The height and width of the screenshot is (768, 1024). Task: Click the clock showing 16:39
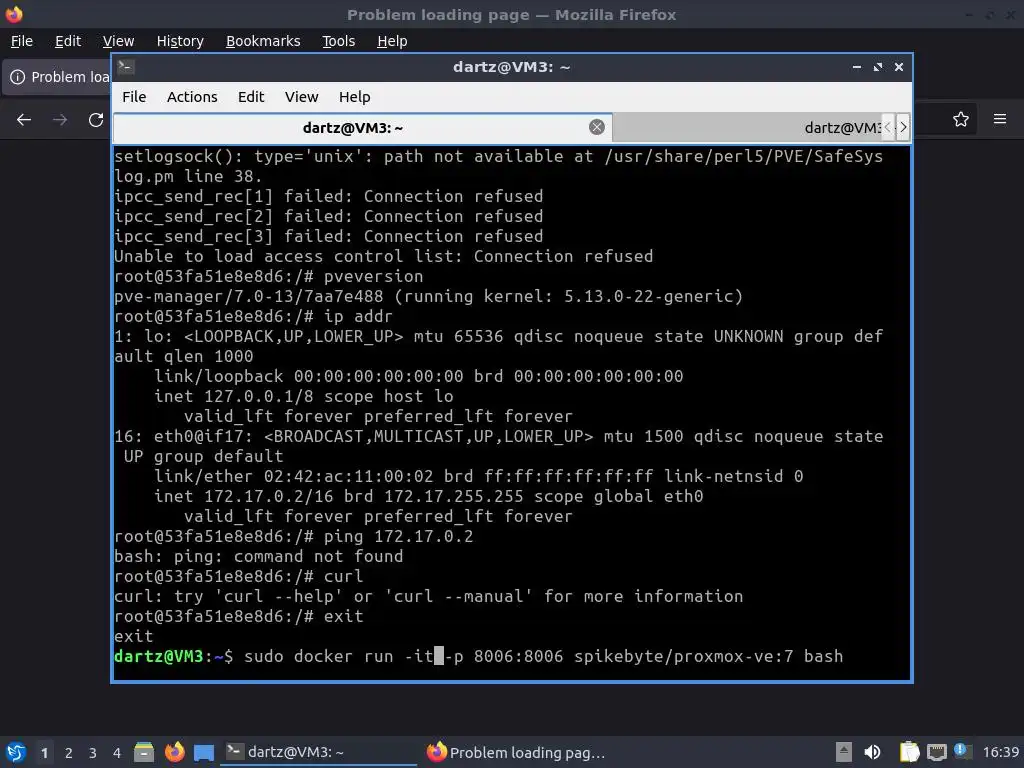1000,752
